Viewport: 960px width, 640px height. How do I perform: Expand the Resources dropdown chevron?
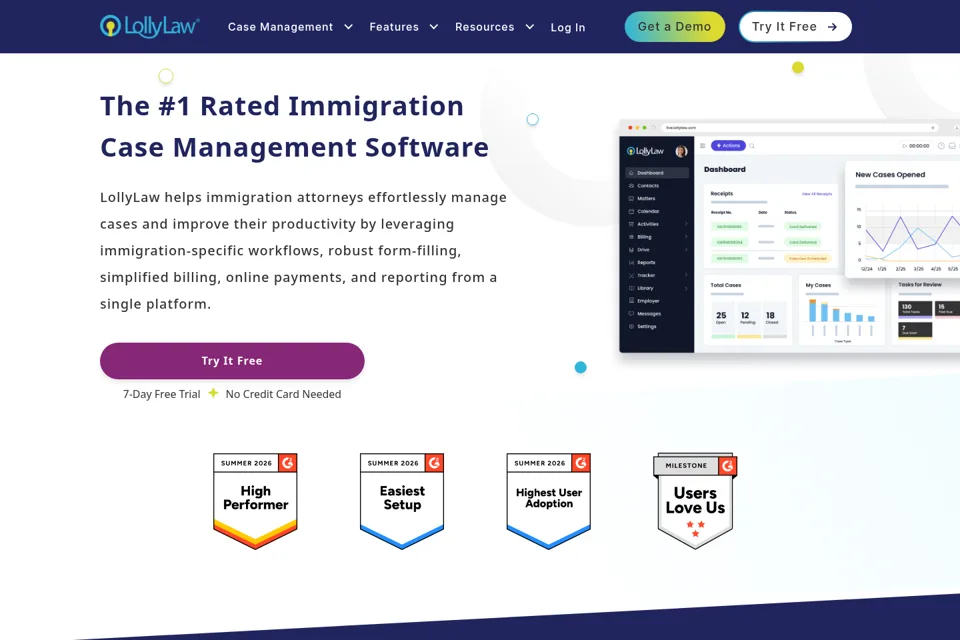[x=530, y=27]
